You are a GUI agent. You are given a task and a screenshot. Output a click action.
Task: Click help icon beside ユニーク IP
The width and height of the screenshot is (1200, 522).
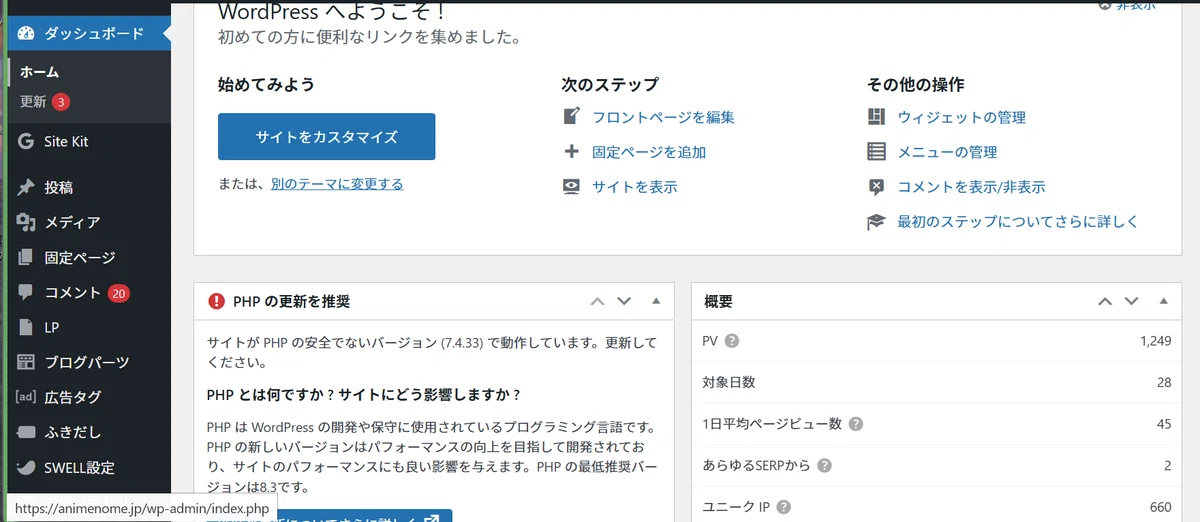pos(782,507)
